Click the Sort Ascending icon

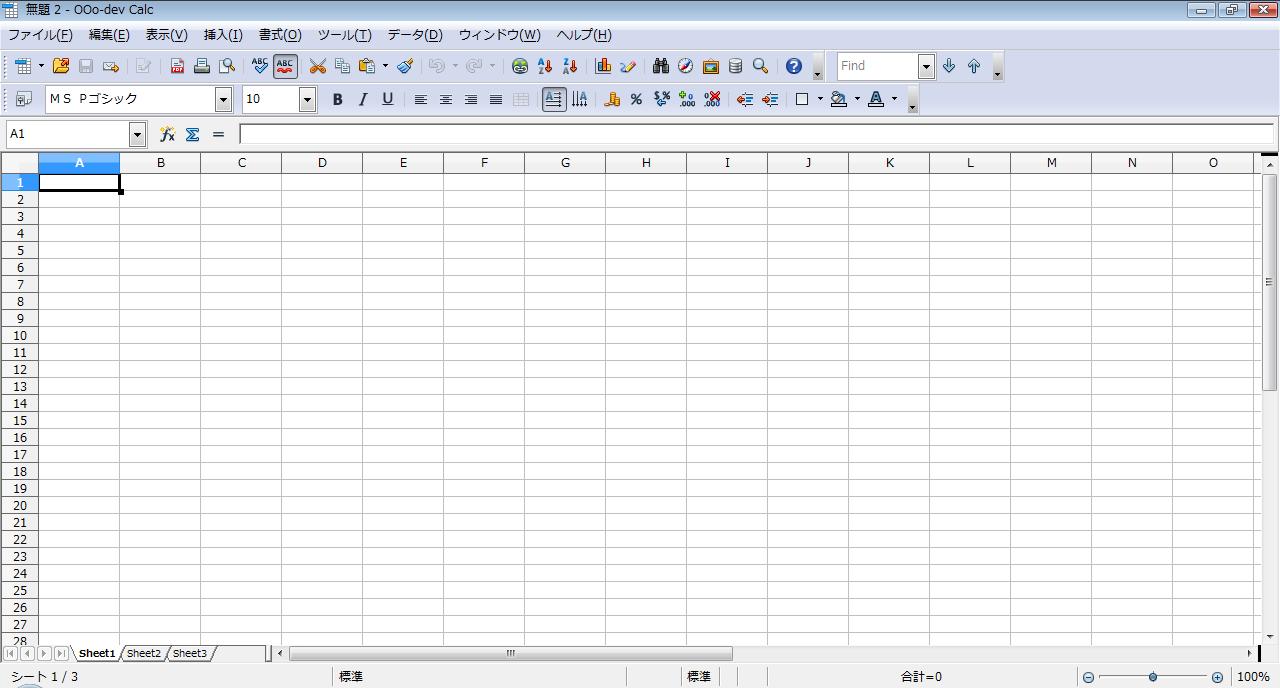point(545,66)
